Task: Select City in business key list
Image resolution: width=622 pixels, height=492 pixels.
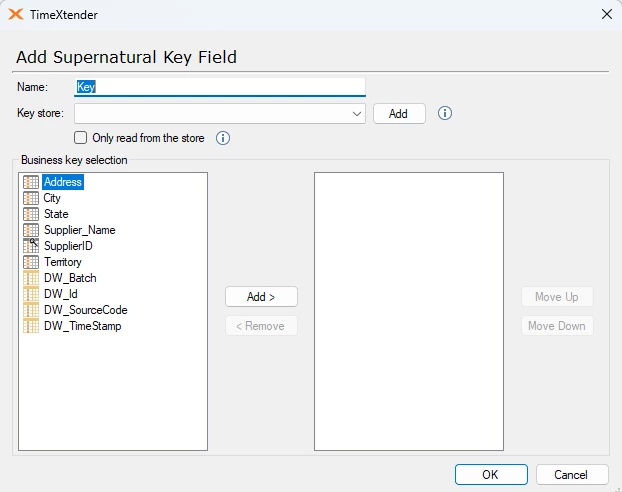Action: (52, 198)
